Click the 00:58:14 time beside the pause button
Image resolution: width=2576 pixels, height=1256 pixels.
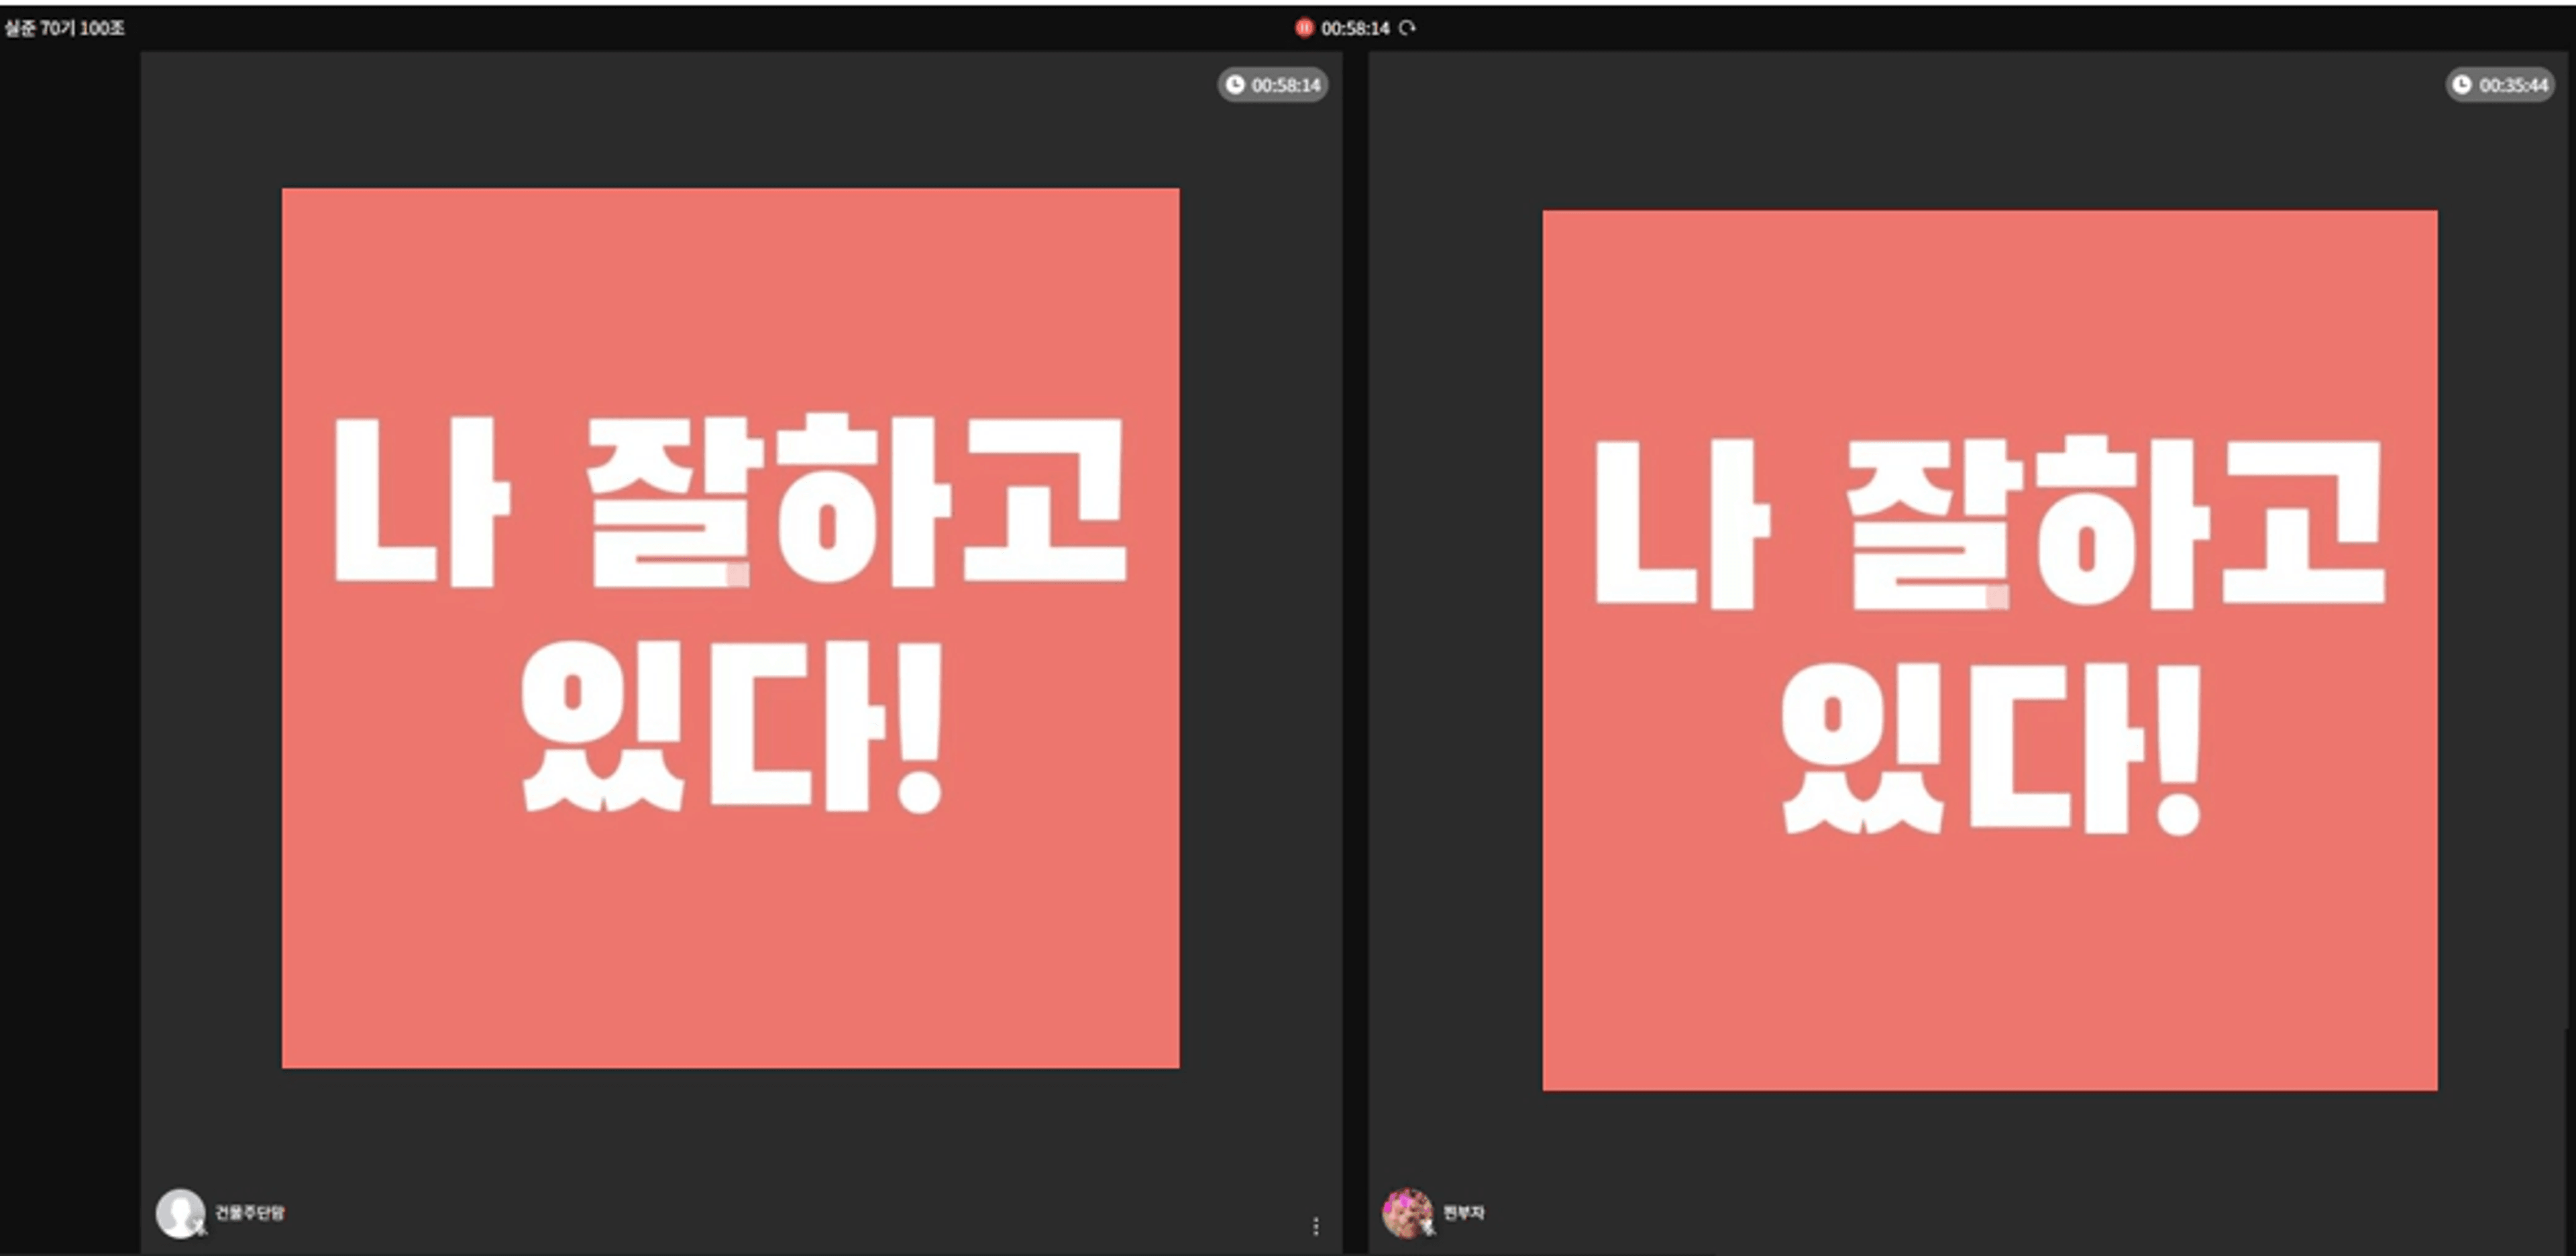(x=1355, y=28)
